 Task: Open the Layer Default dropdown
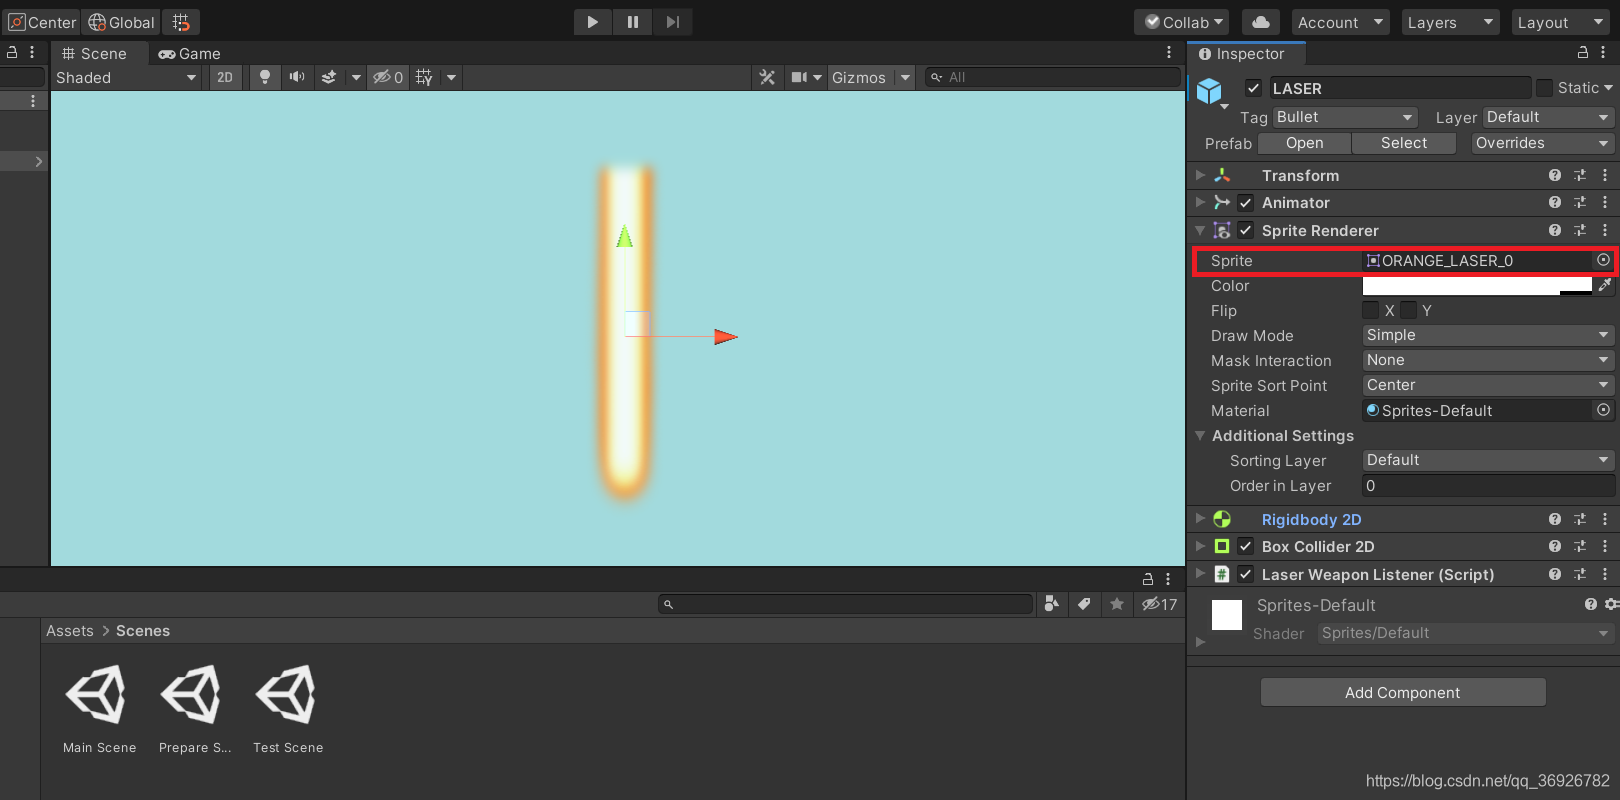coord(1548,117)
